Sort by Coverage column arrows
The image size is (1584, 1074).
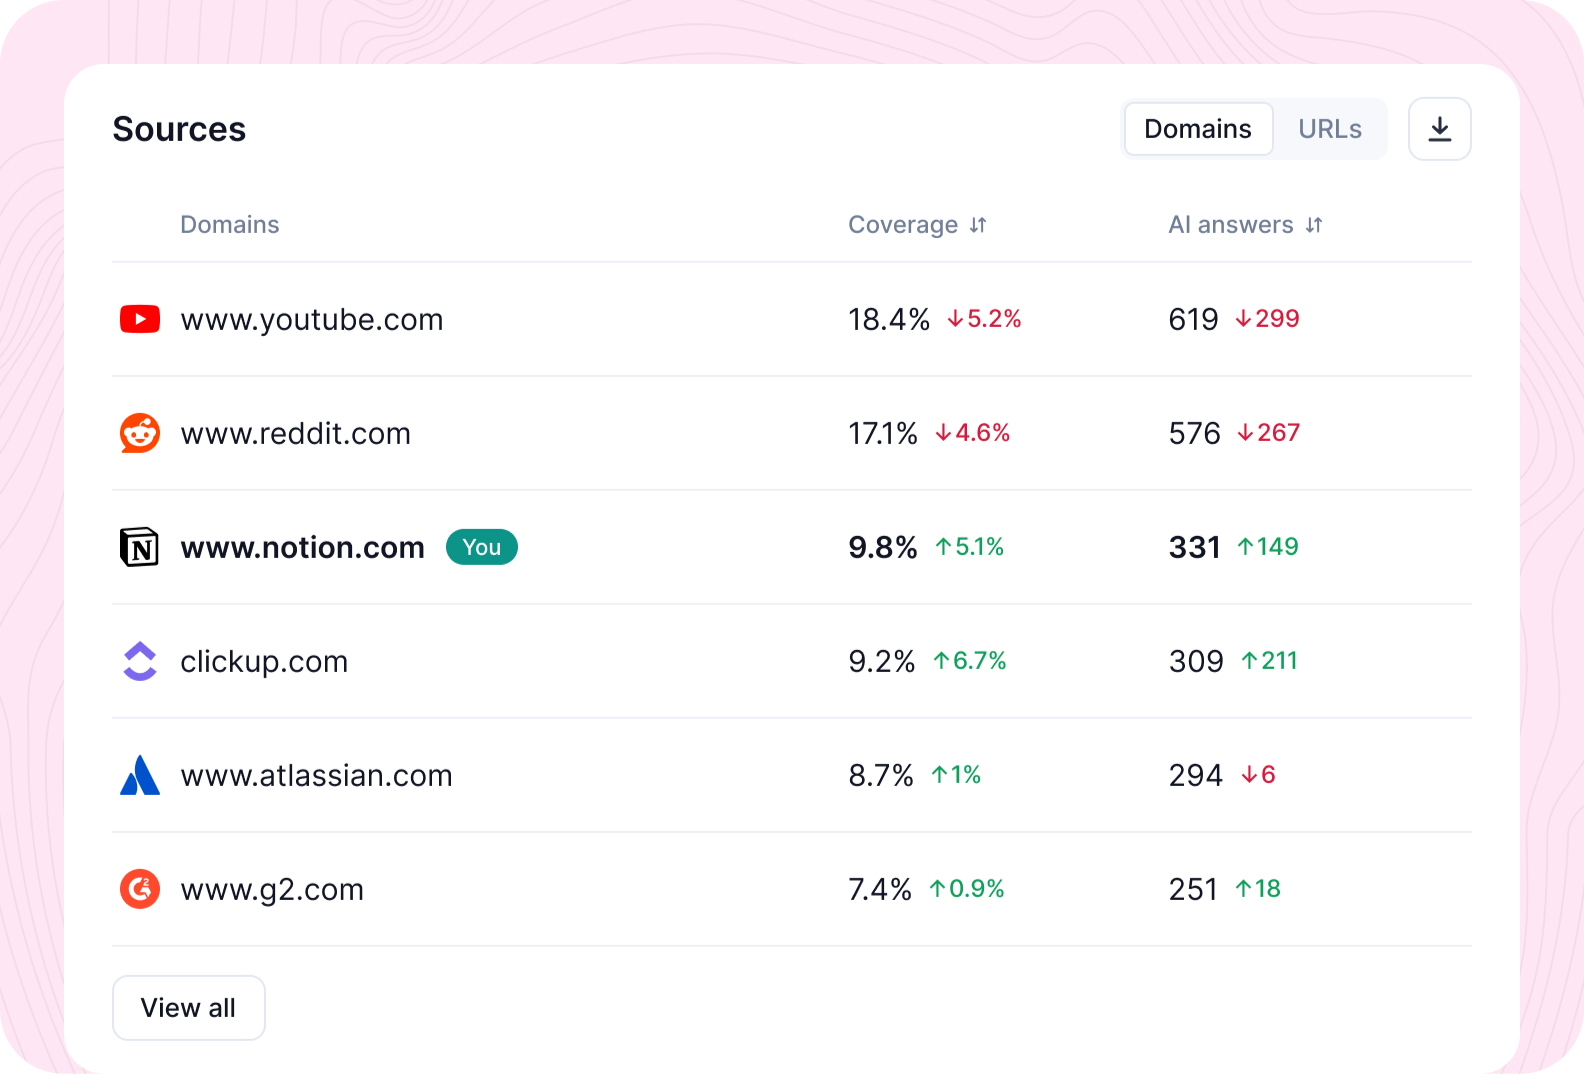[978, 225]
